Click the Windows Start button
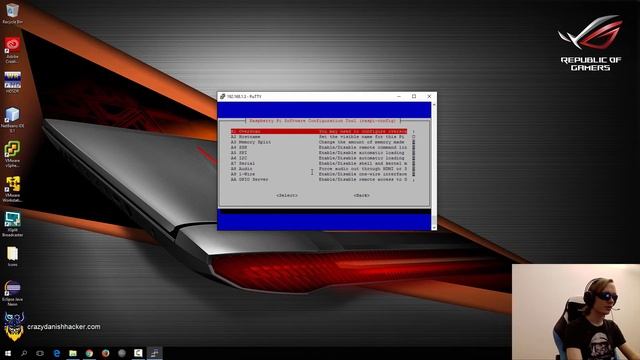 [8, 353]
